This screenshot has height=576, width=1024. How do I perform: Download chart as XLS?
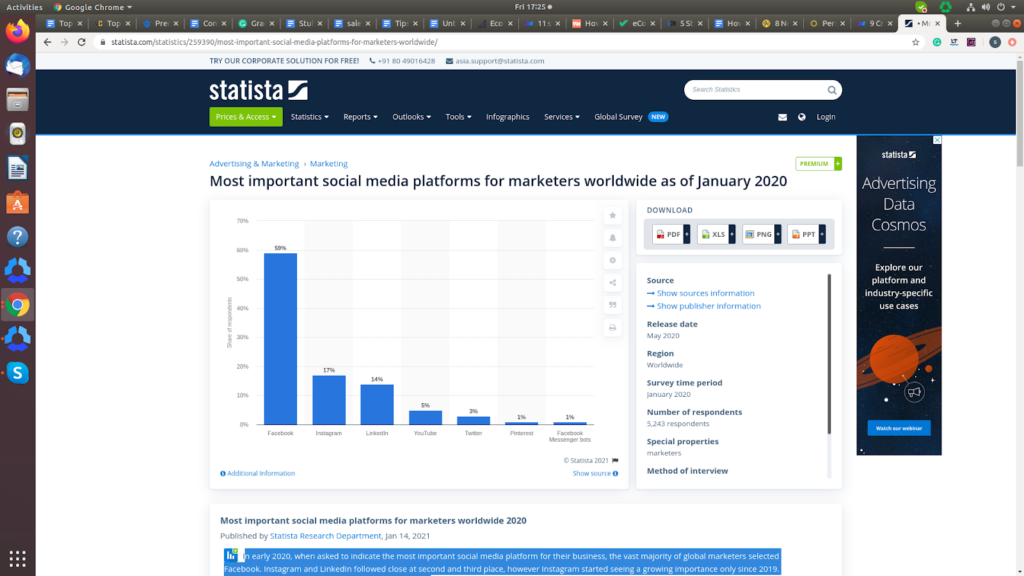(712, 234)
